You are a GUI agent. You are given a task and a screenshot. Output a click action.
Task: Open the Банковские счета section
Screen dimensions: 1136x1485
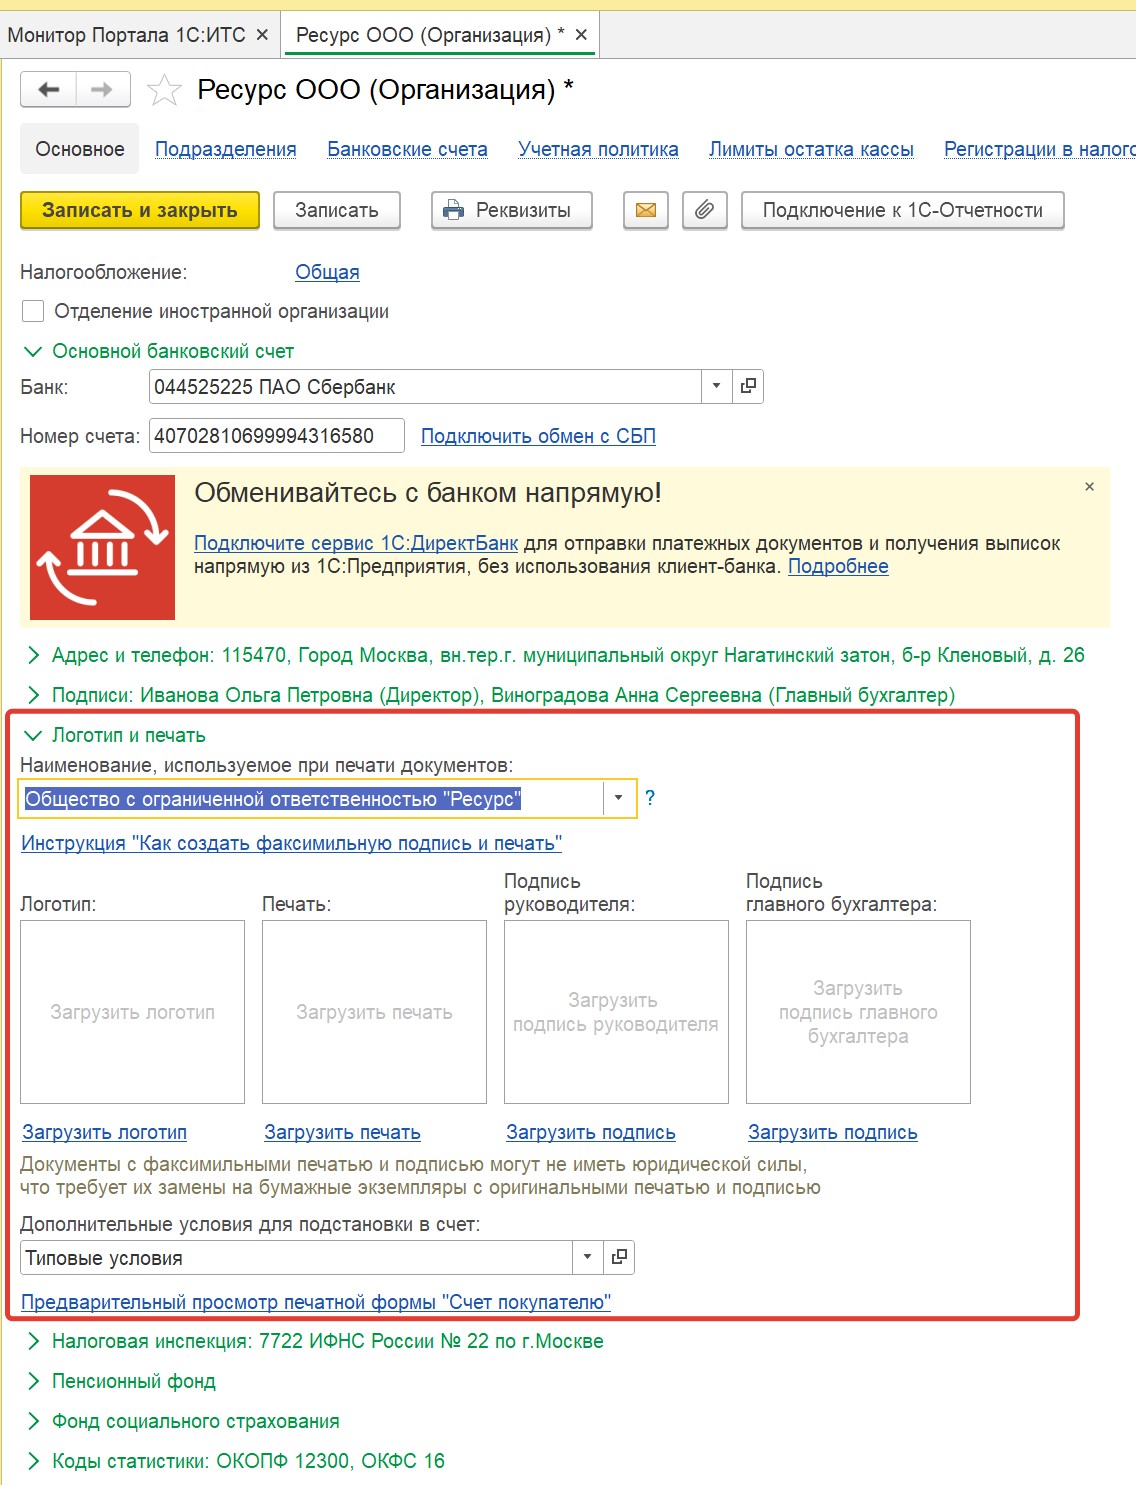408,149
